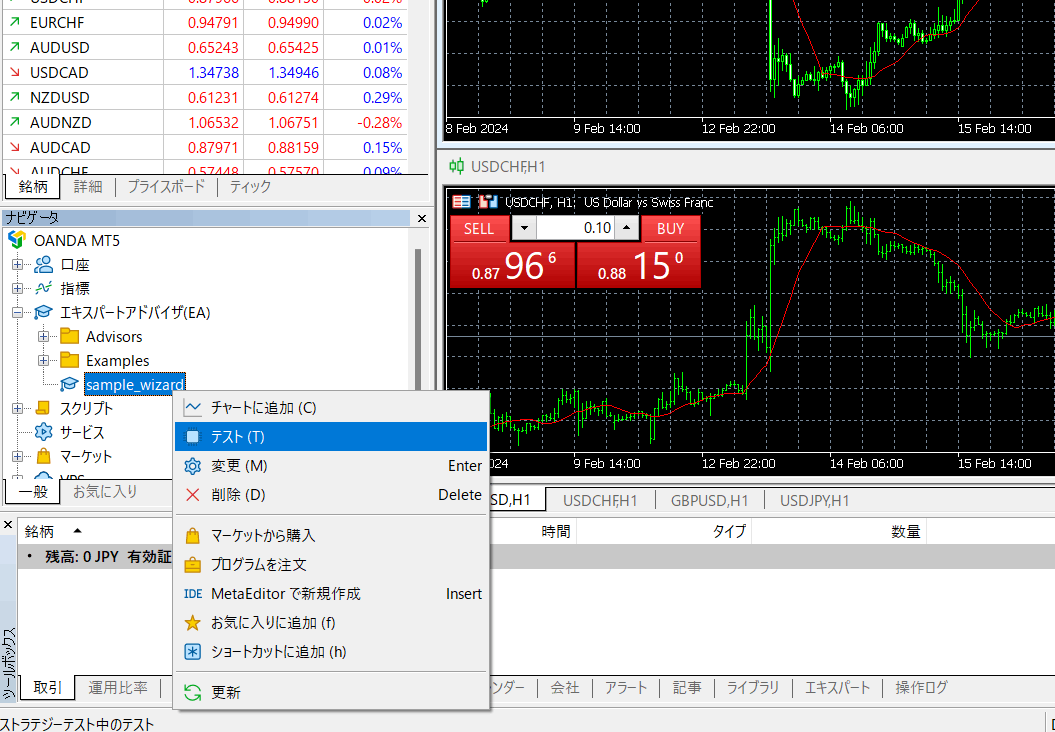The width and height of the screenshot is (1055, 732).
Task: Click BUY button on USDCHF chart
Action: 670,228
